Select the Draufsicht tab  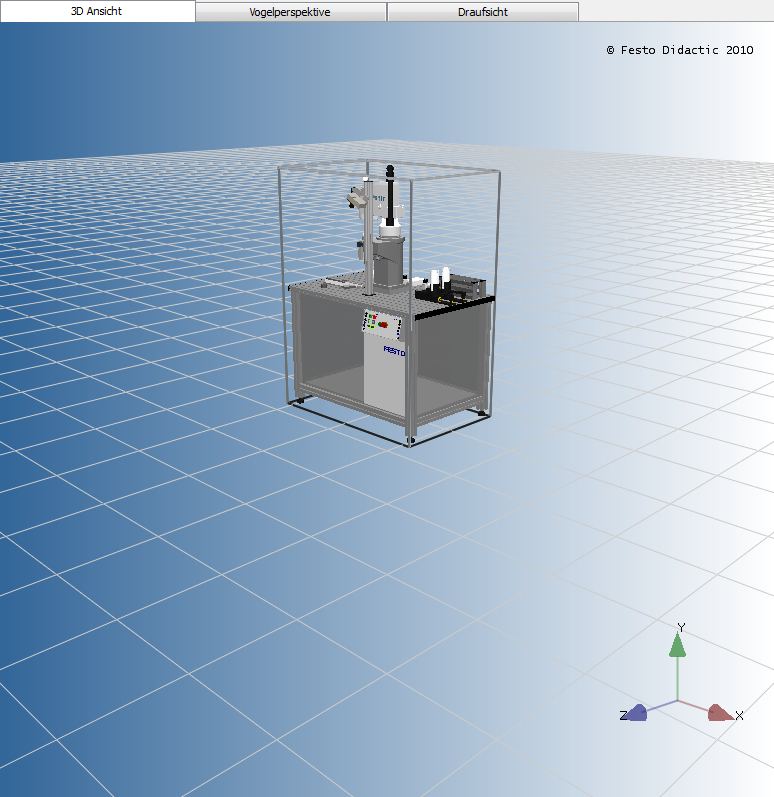pyautogui.click(x=482, y=12)
